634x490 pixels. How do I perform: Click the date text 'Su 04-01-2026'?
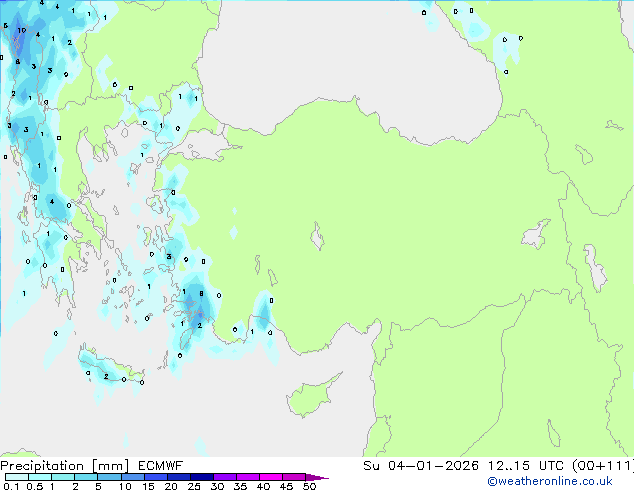[x=421, y=466]
